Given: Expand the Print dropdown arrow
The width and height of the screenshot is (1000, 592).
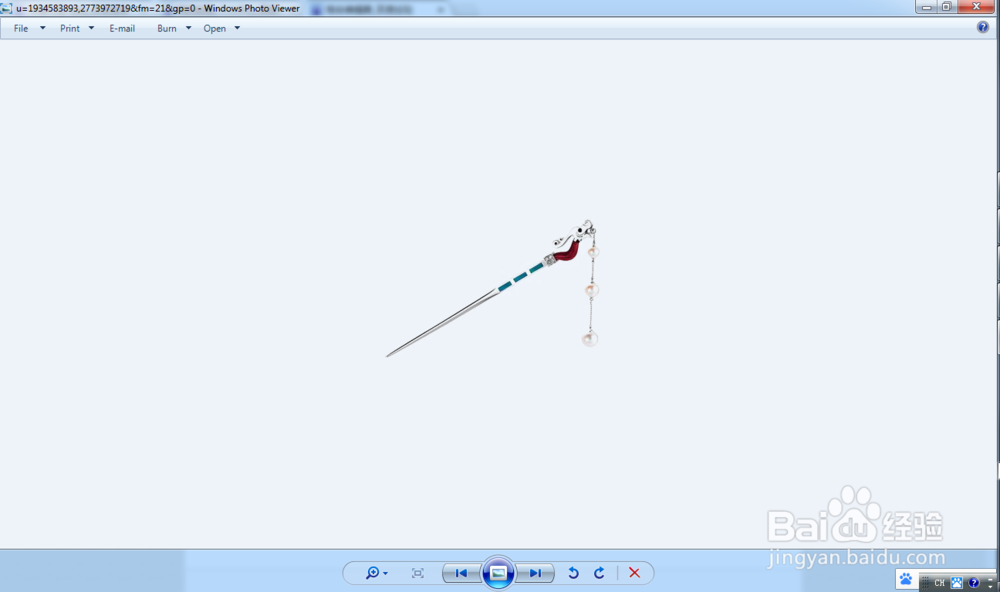Looking at the screenshot, I should tap(91, 28).
